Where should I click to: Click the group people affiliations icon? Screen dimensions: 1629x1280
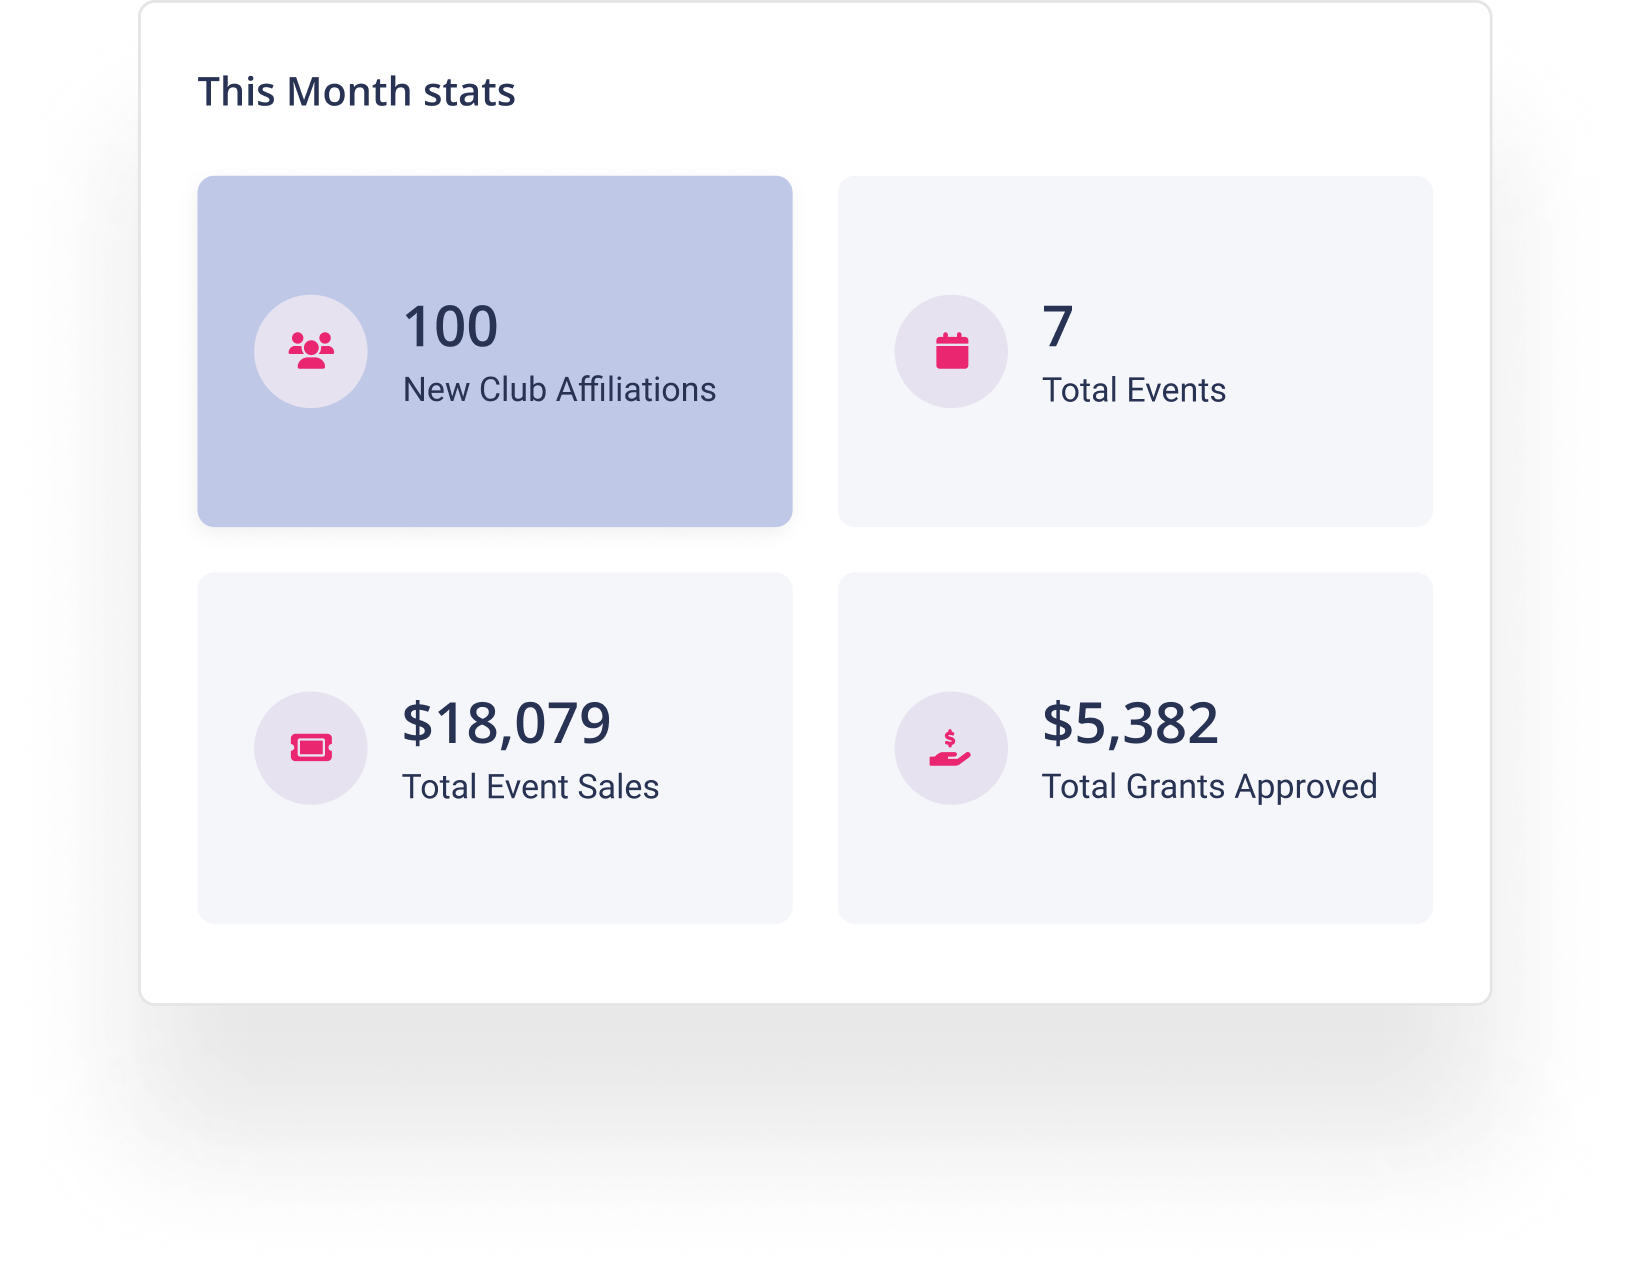pos(311,351)
